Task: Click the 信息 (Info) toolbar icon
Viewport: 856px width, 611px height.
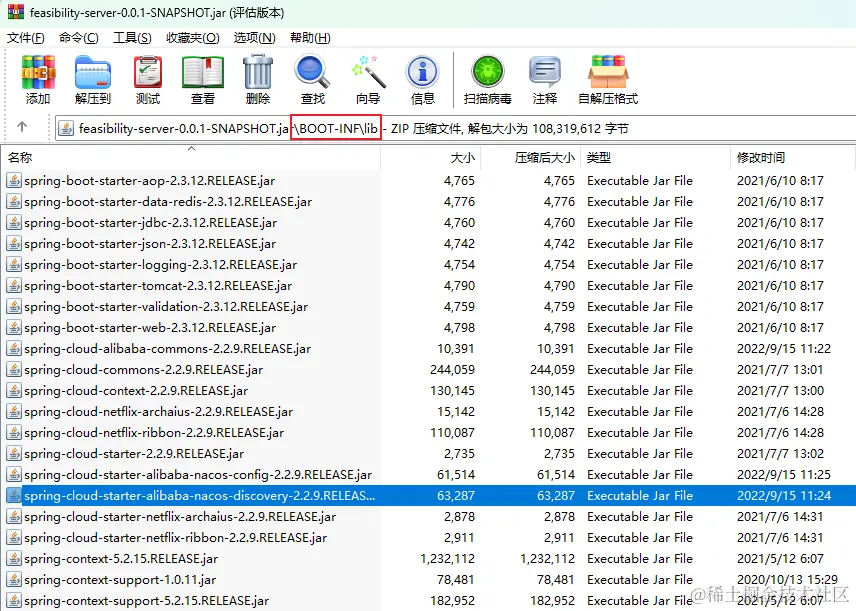Action: pos(422,72)
